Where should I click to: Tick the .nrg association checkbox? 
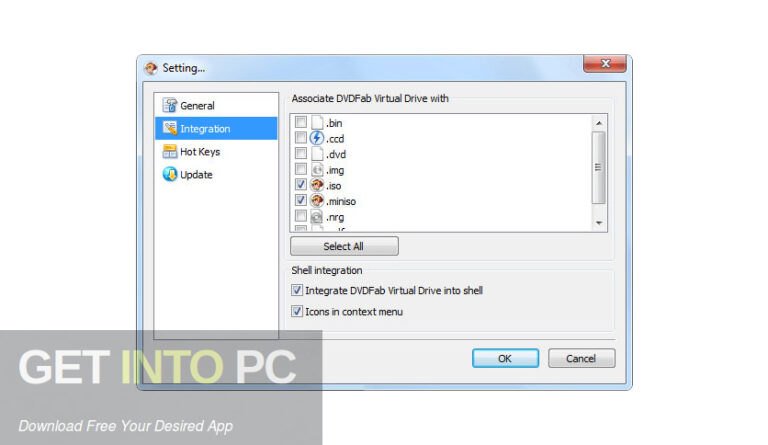(x=301, y=216)
